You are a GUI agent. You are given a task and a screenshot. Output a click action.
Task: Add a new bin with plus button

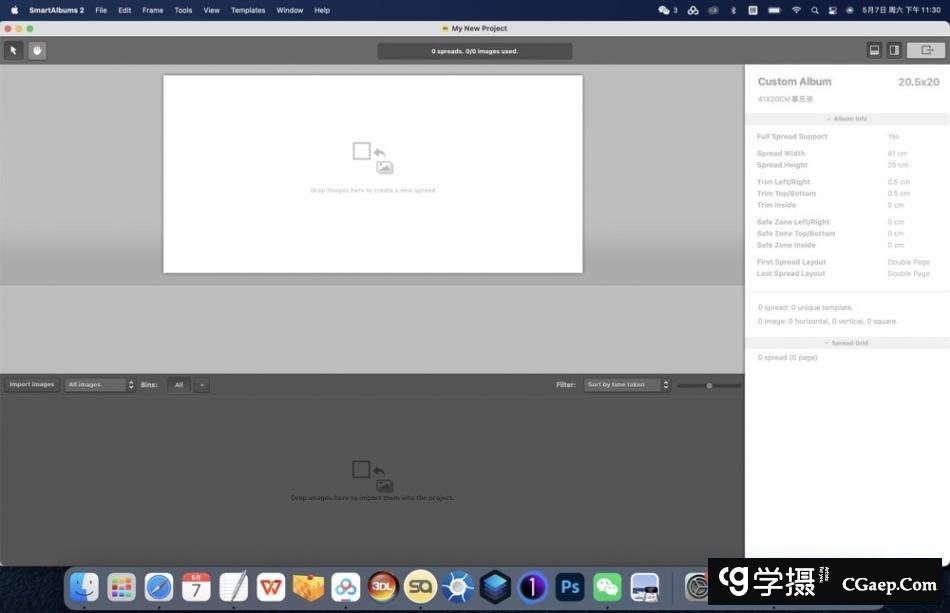pos(202,385)
